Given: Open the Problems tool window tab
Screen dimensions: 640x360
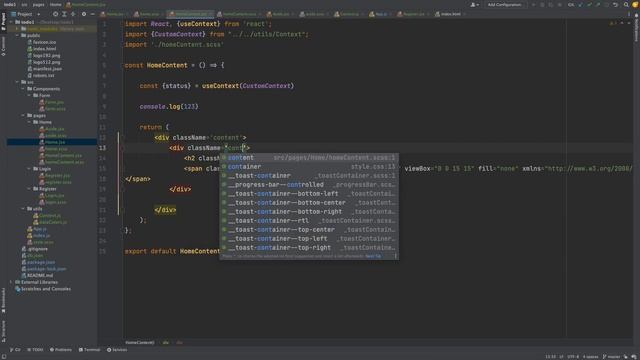Looking at the screenshot, I should tap(60, 350).
